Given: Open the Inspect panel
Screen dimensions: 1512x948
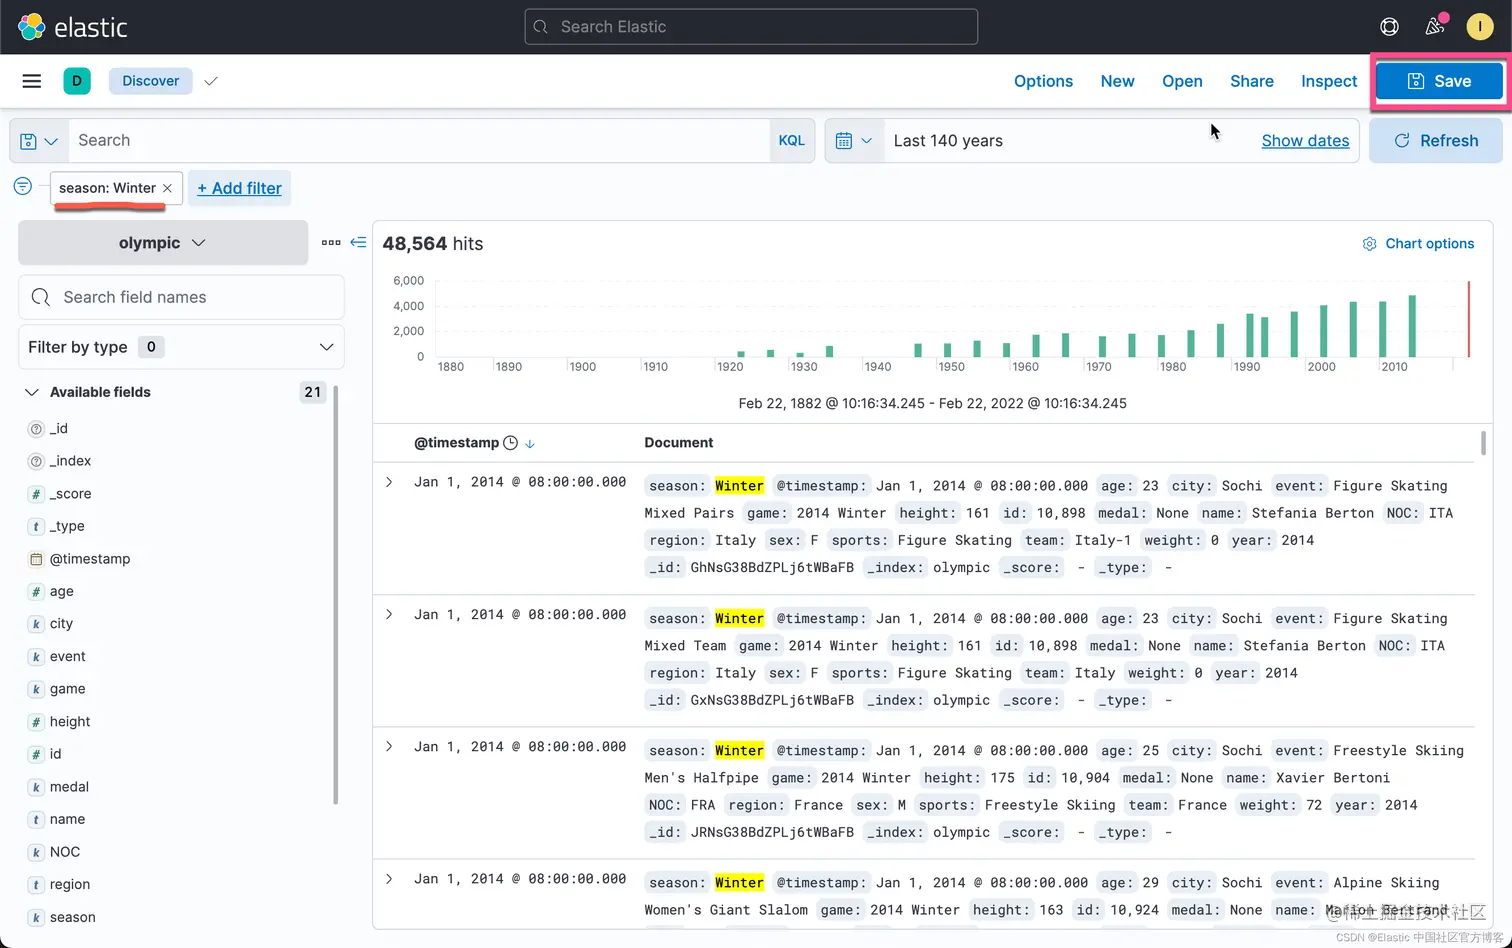Looking at the screenshot, I should coord(1329,81).
